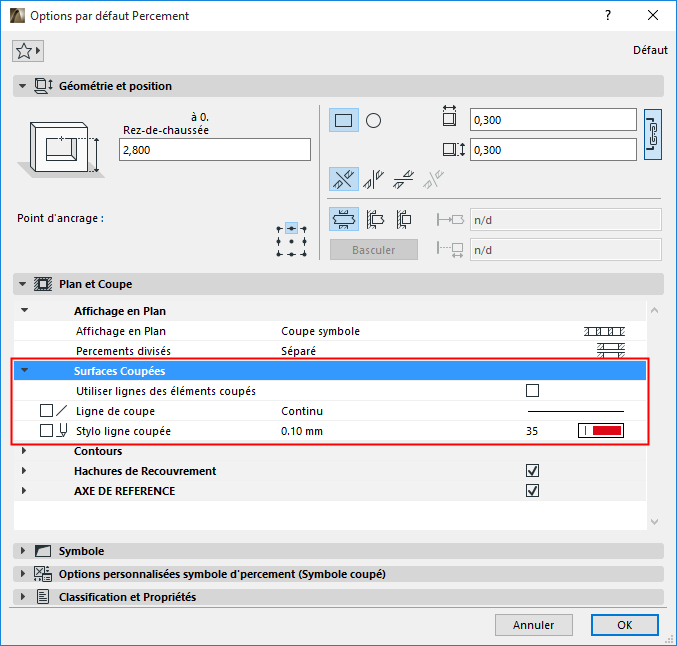Select the rectangular opening shape

(x=344, y=120)
